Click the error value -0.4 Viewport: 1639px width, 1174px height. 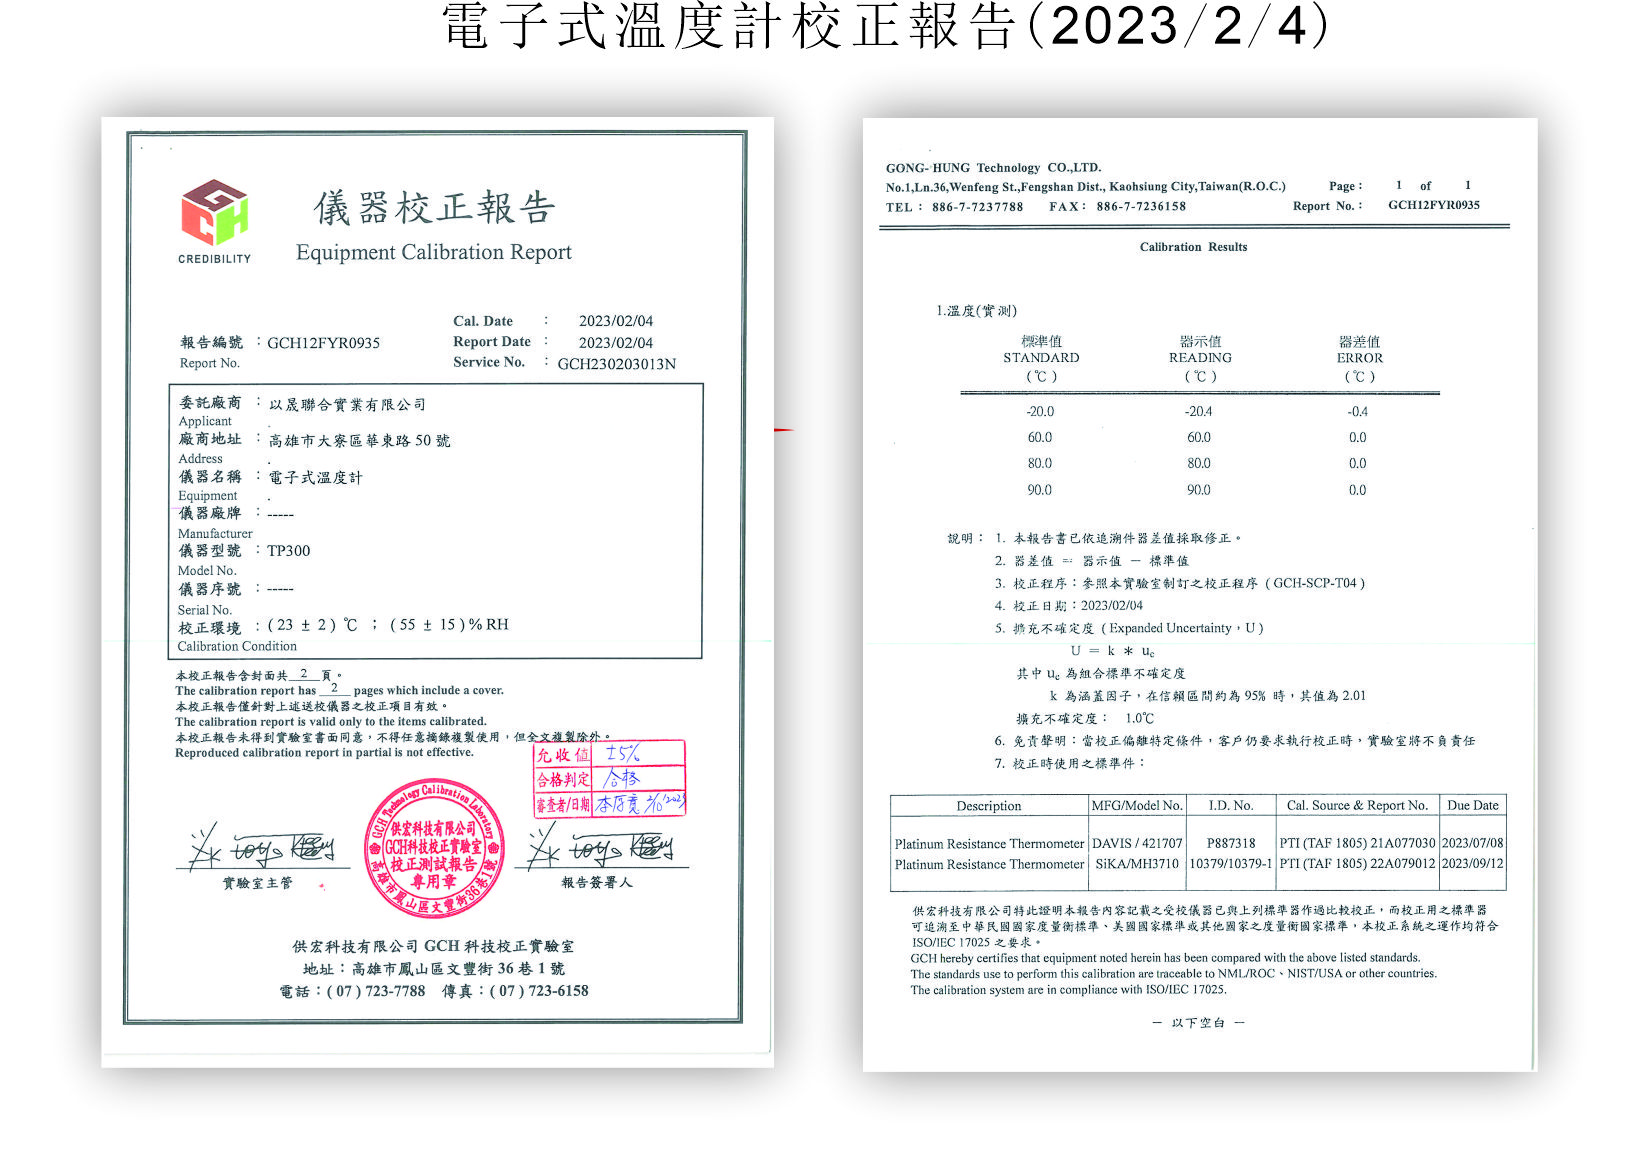tap(1357, 412)
